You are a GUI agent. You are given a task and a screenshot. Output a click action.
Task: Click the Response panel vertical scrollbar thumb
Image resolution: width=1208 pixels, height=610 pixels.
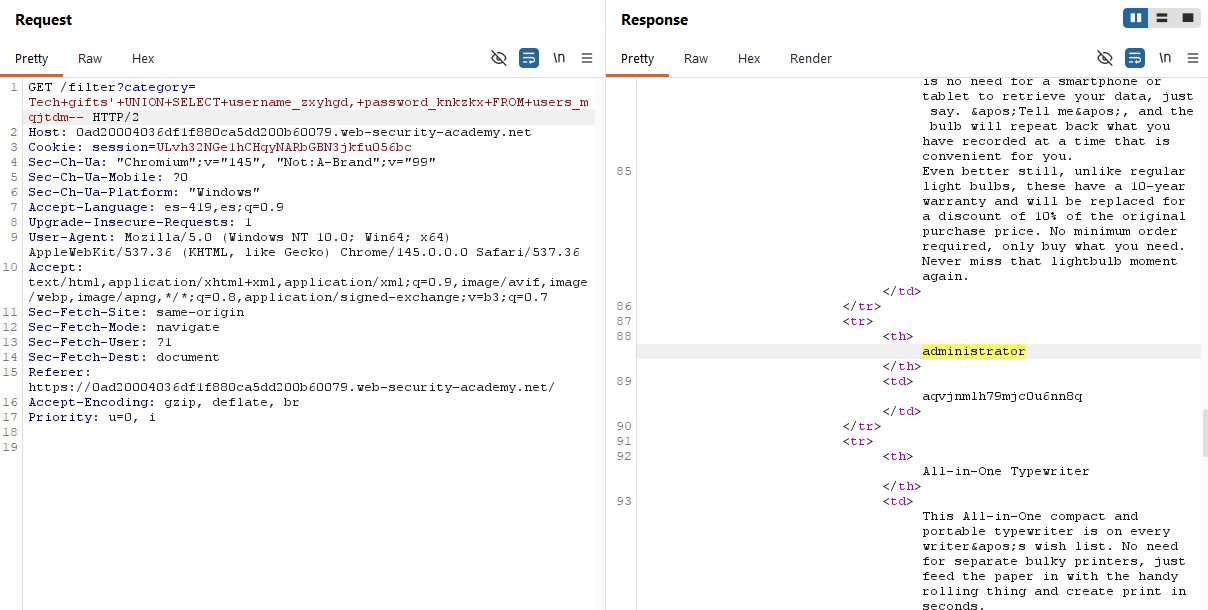pos(1203,432)
